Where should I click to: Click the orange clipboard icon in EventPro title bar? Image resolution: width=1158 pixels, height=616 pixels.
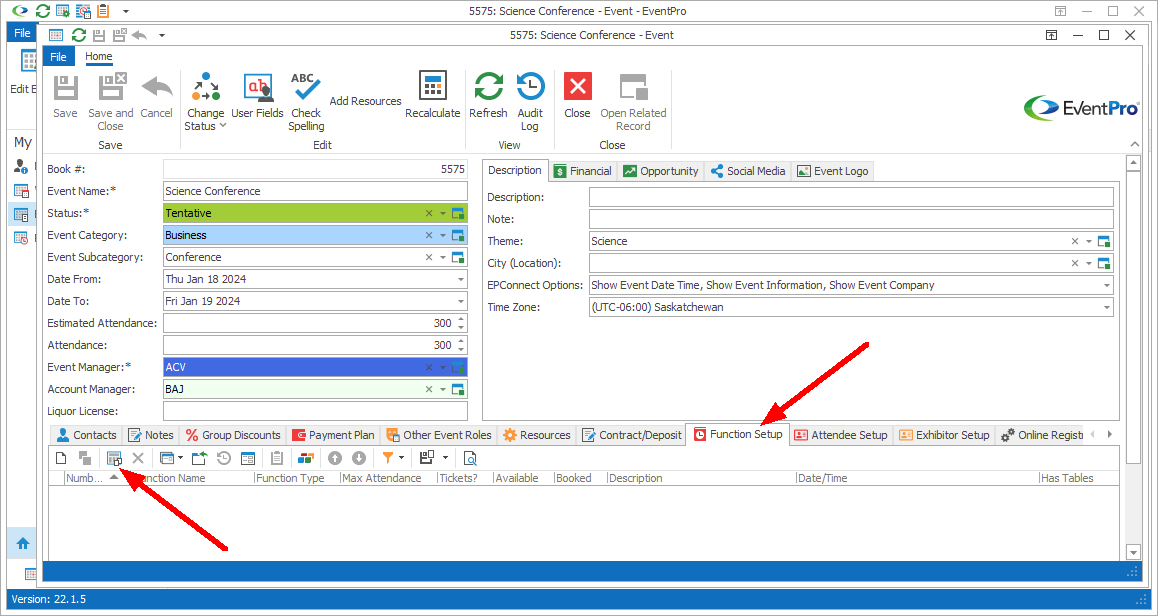click(103, 11)
